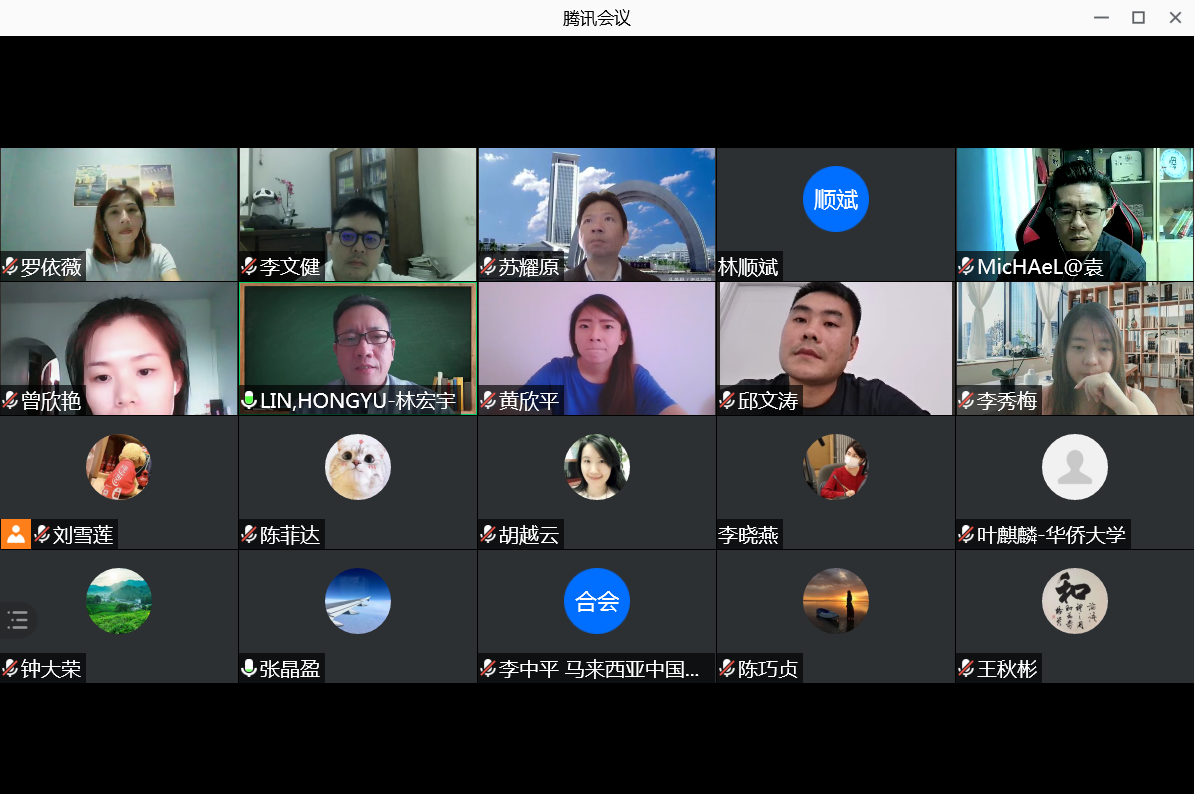Click muted mic icon beside 黄欣平
Viewport: 1195px width, 794px height.
tap(489, 400)
